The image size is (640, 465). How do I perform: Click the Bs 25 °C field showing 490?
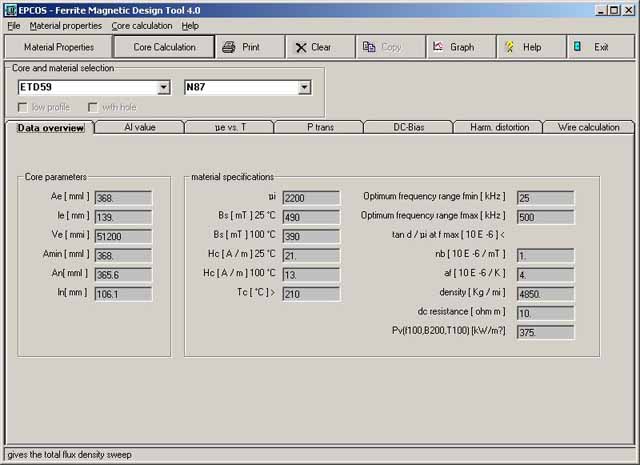point(311,217)
